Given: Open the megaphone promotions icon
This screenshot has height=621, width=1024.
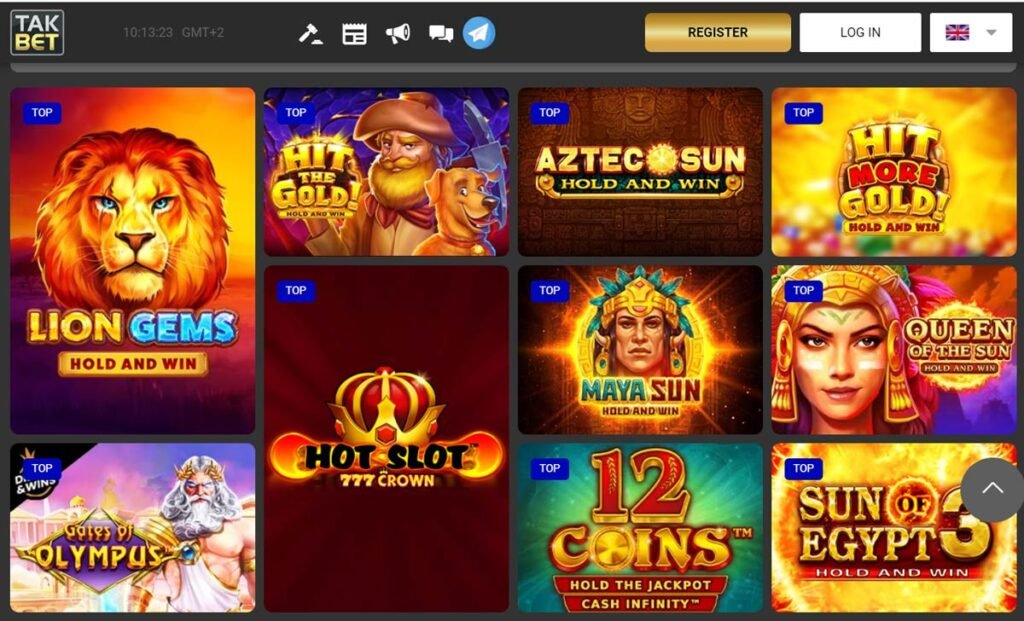Looking at the screenshot, I should 398,33.
